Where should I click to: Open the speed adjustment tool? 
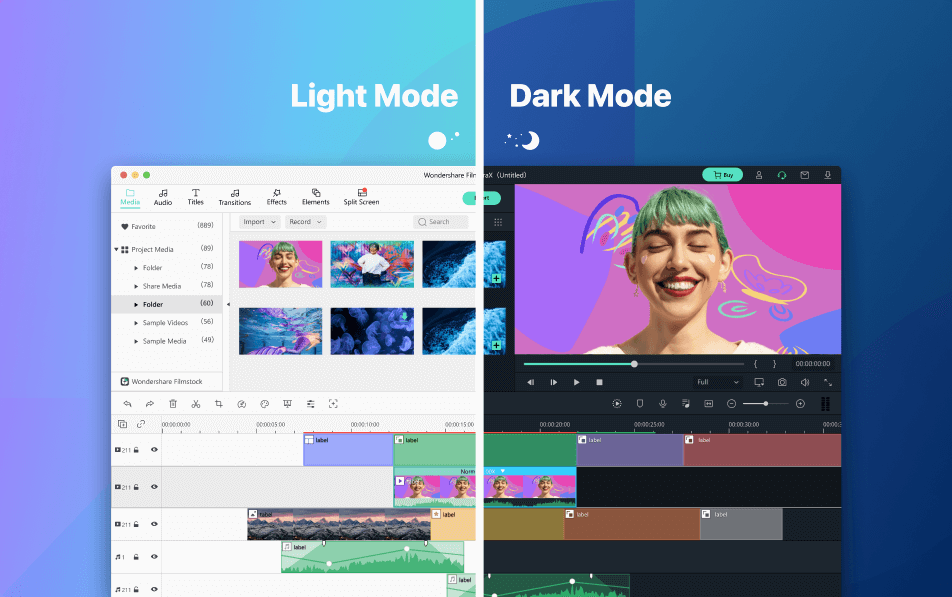[242, 404]
